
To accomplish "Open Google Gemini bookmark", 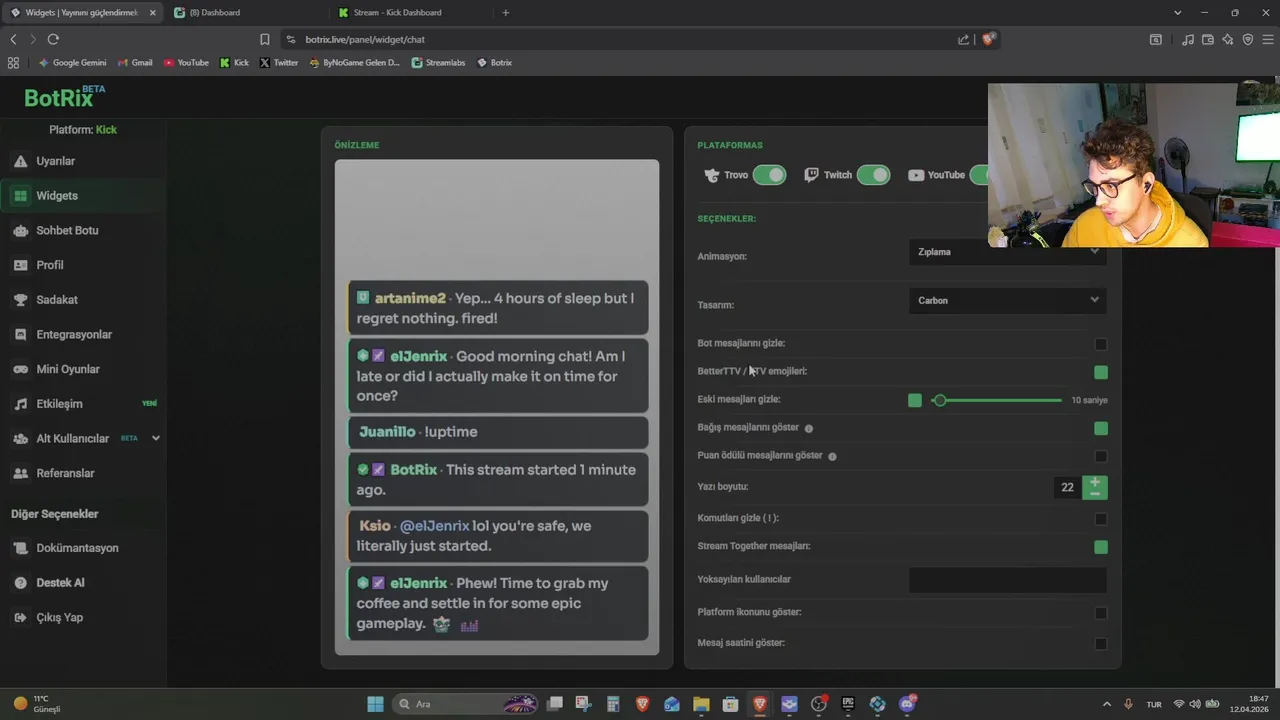I will click(x=72, y=62).
